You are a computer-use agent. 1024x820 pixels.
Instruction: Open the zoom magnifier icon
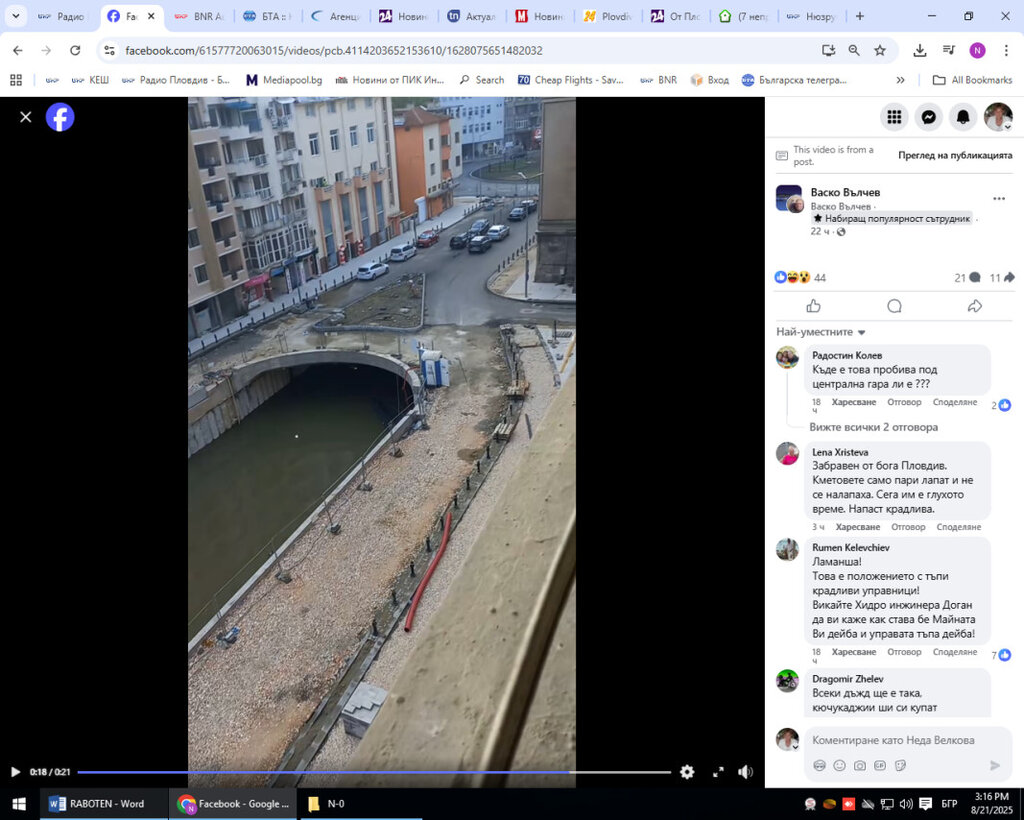[854, 50]
